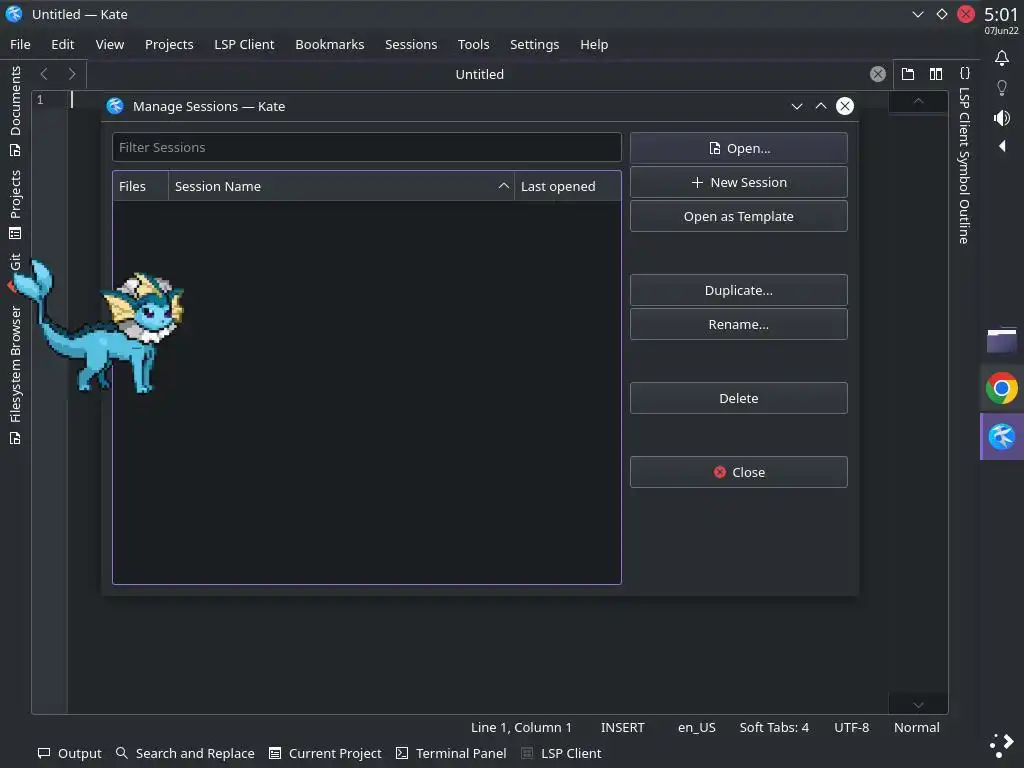Click the lightbulb icon in system panel
The width and height of the screenshot is (1024, 768).
point(1002,88)
